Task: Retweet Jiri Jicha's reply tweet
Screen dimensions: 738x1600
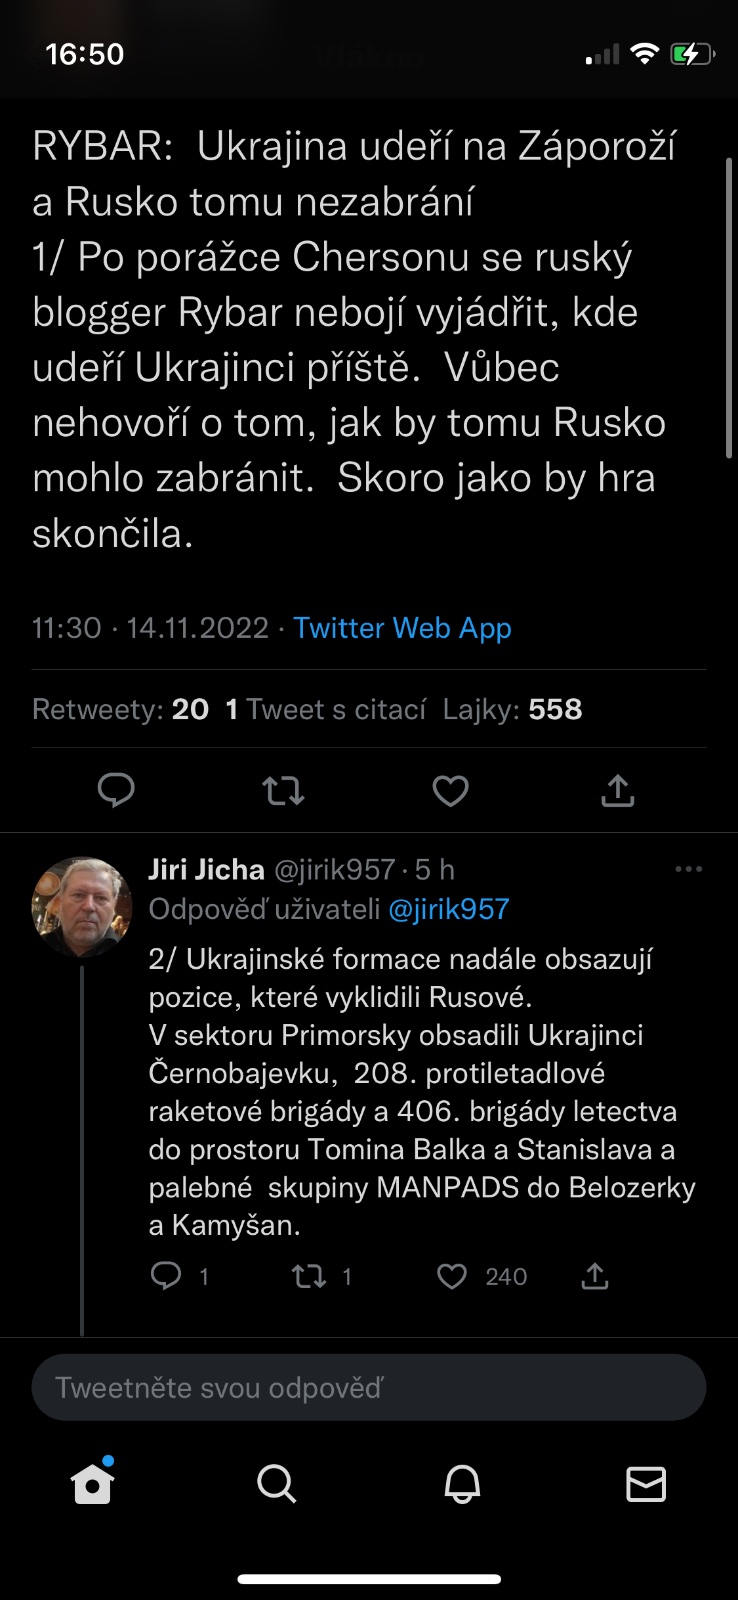Action: click(309, 1276)
